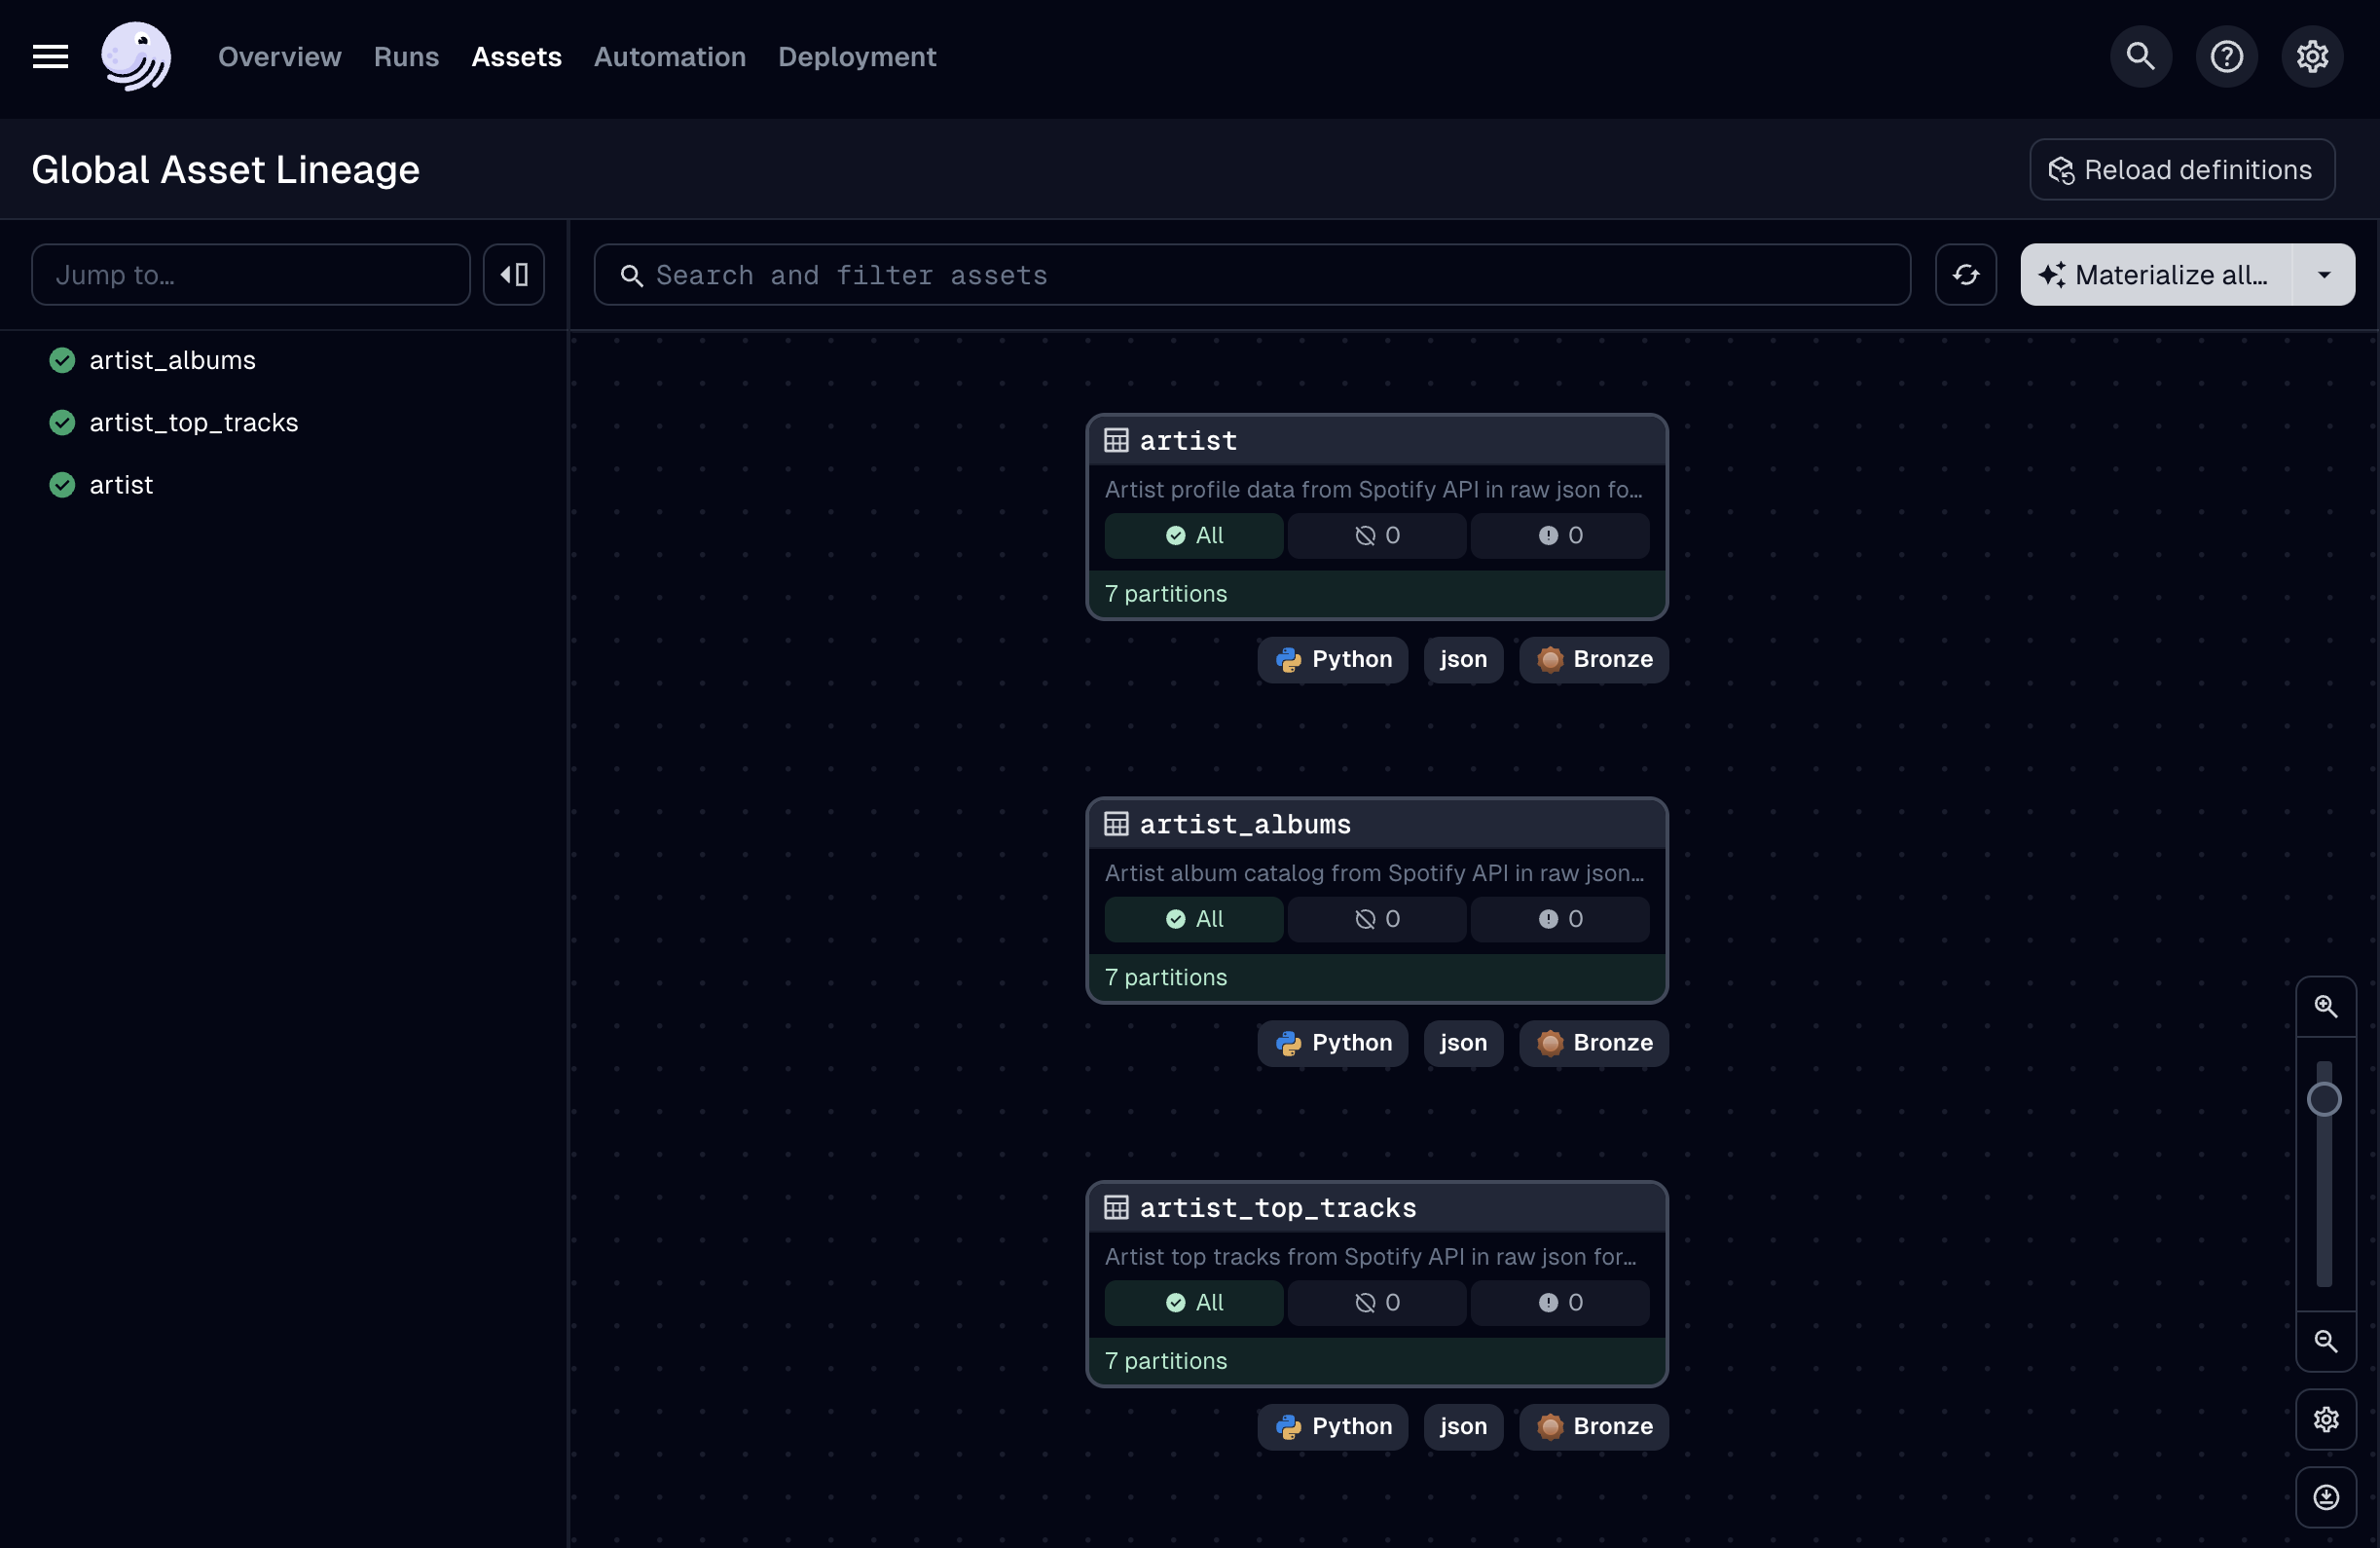This screenshot has width=2380, height=1548.
Task: Click the Python tag under artist node
Action: [1333, 660]
